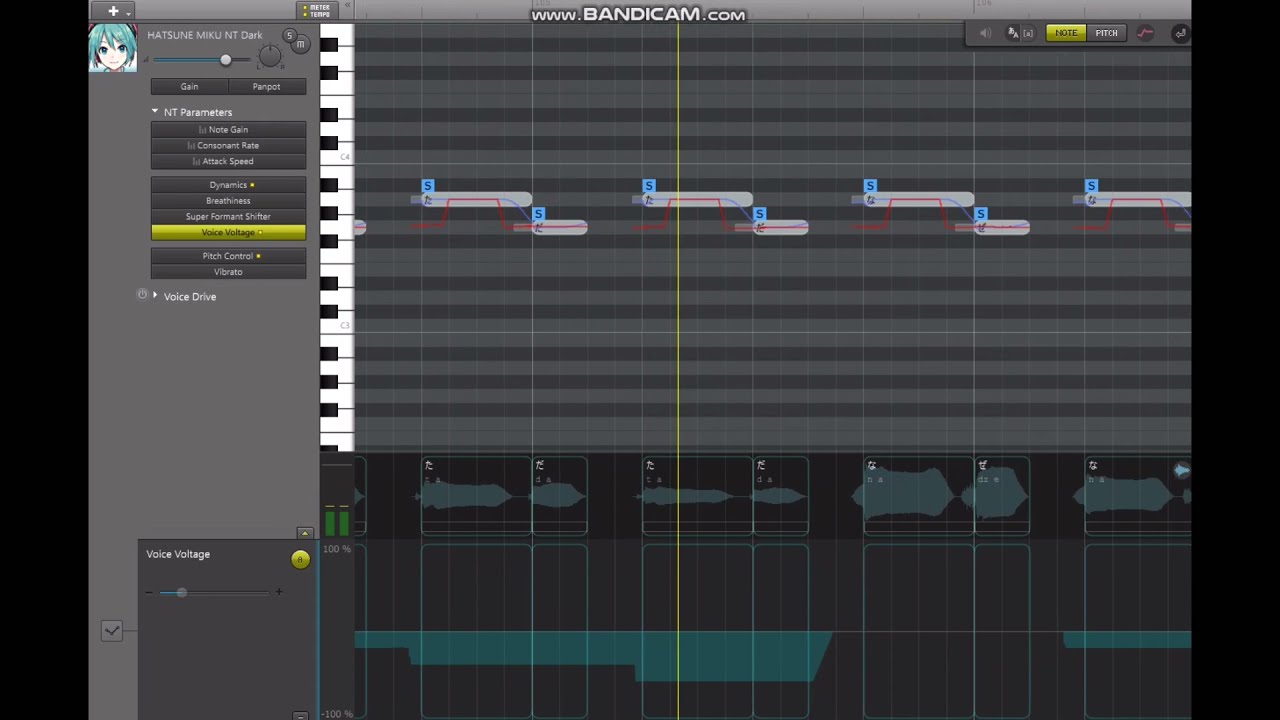Image resolution: width=1280 pixels, height=720 pixels.
Task: Toggle the Meter Tempo display button
Action: [x=317, y=11]
